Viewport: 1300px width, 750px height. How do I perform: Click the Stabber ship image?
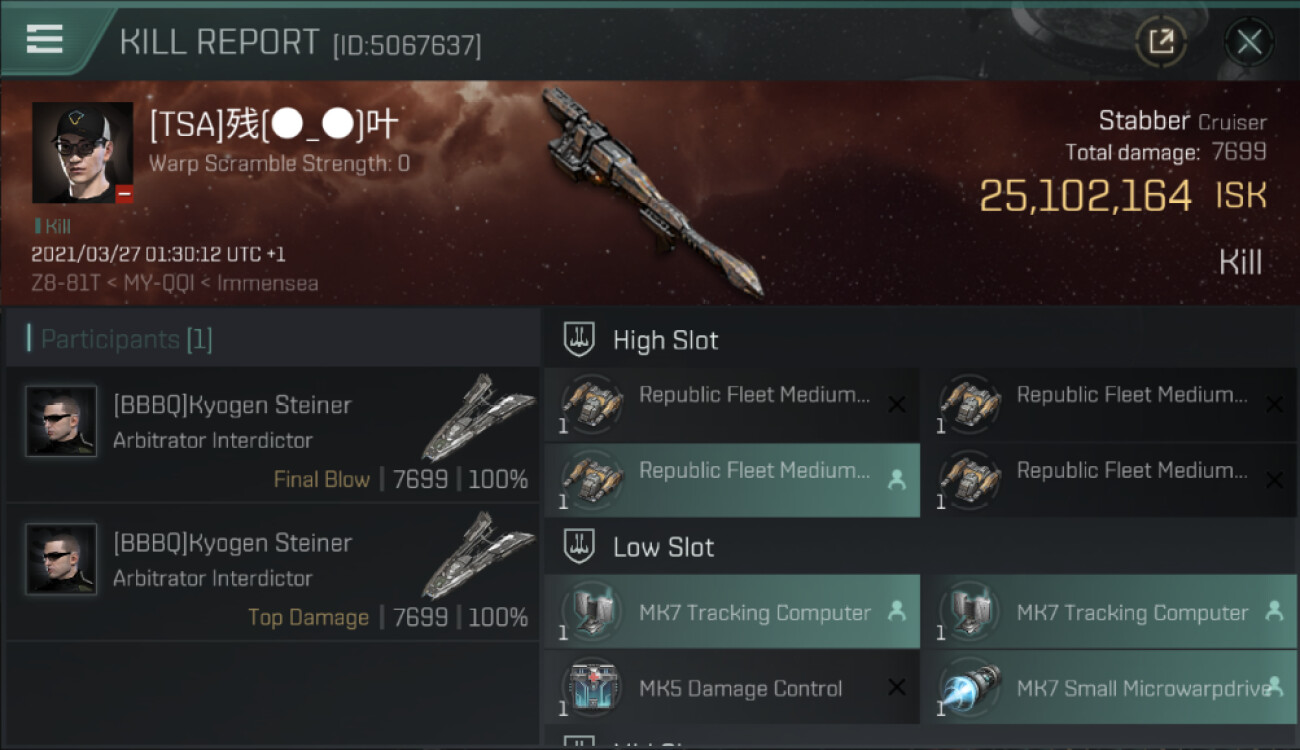pyautogui.click(x=653, y=190)
